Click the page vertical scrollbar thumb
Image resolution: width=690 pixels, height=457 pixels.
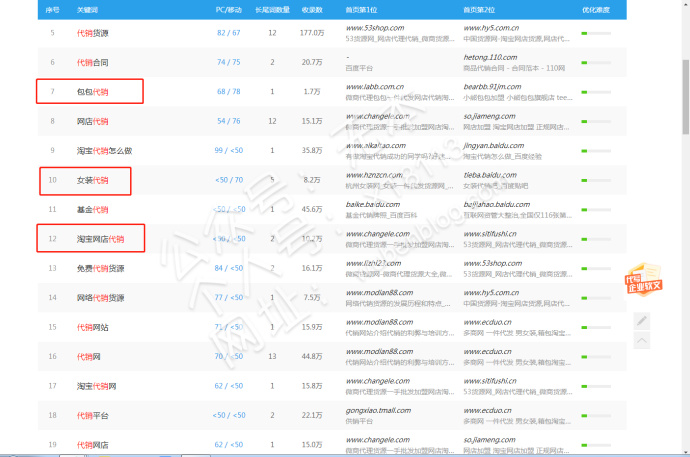coord(686,97)
